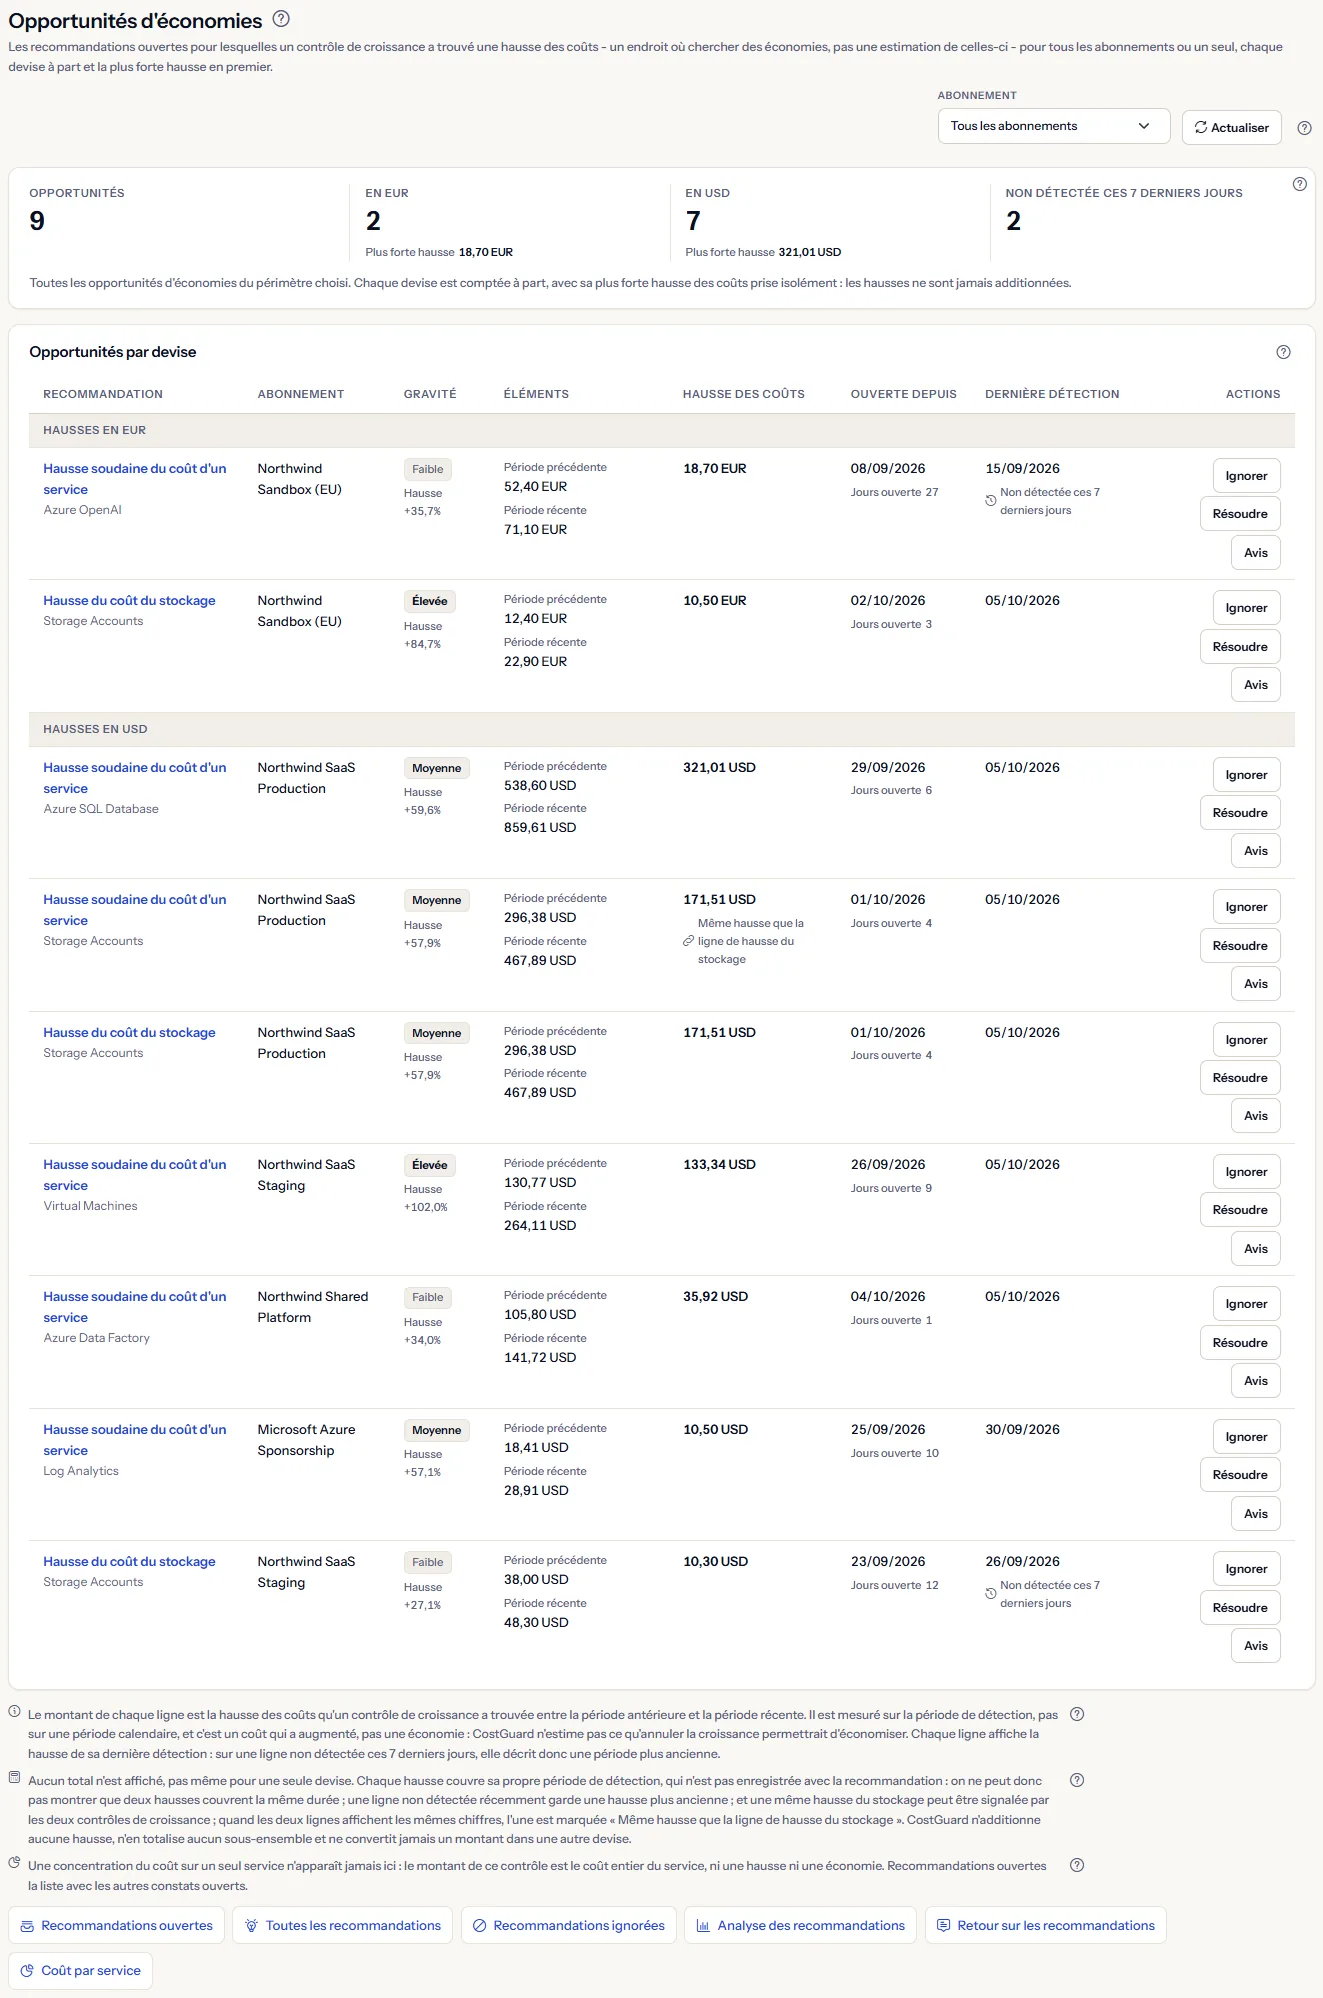Click the help icon beside the "Opportunités d'économies" title
Viewport: 1323px width, 1998px height.
[281, 19]
